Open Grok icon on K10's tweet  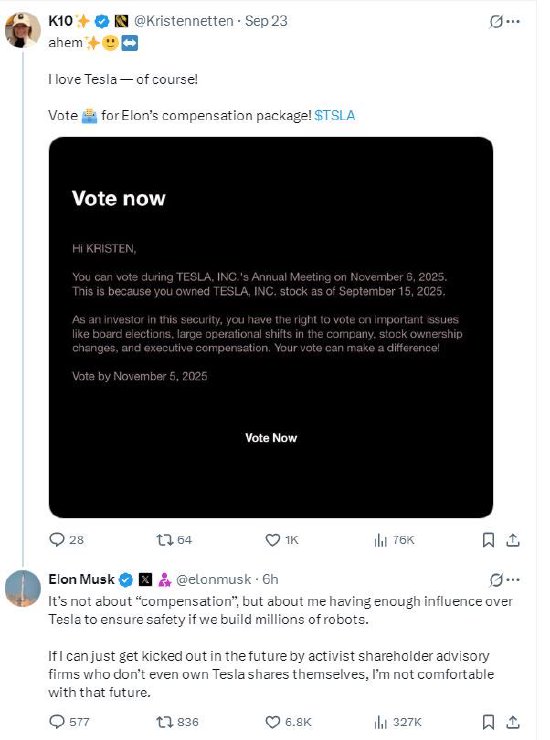(496, 21)
